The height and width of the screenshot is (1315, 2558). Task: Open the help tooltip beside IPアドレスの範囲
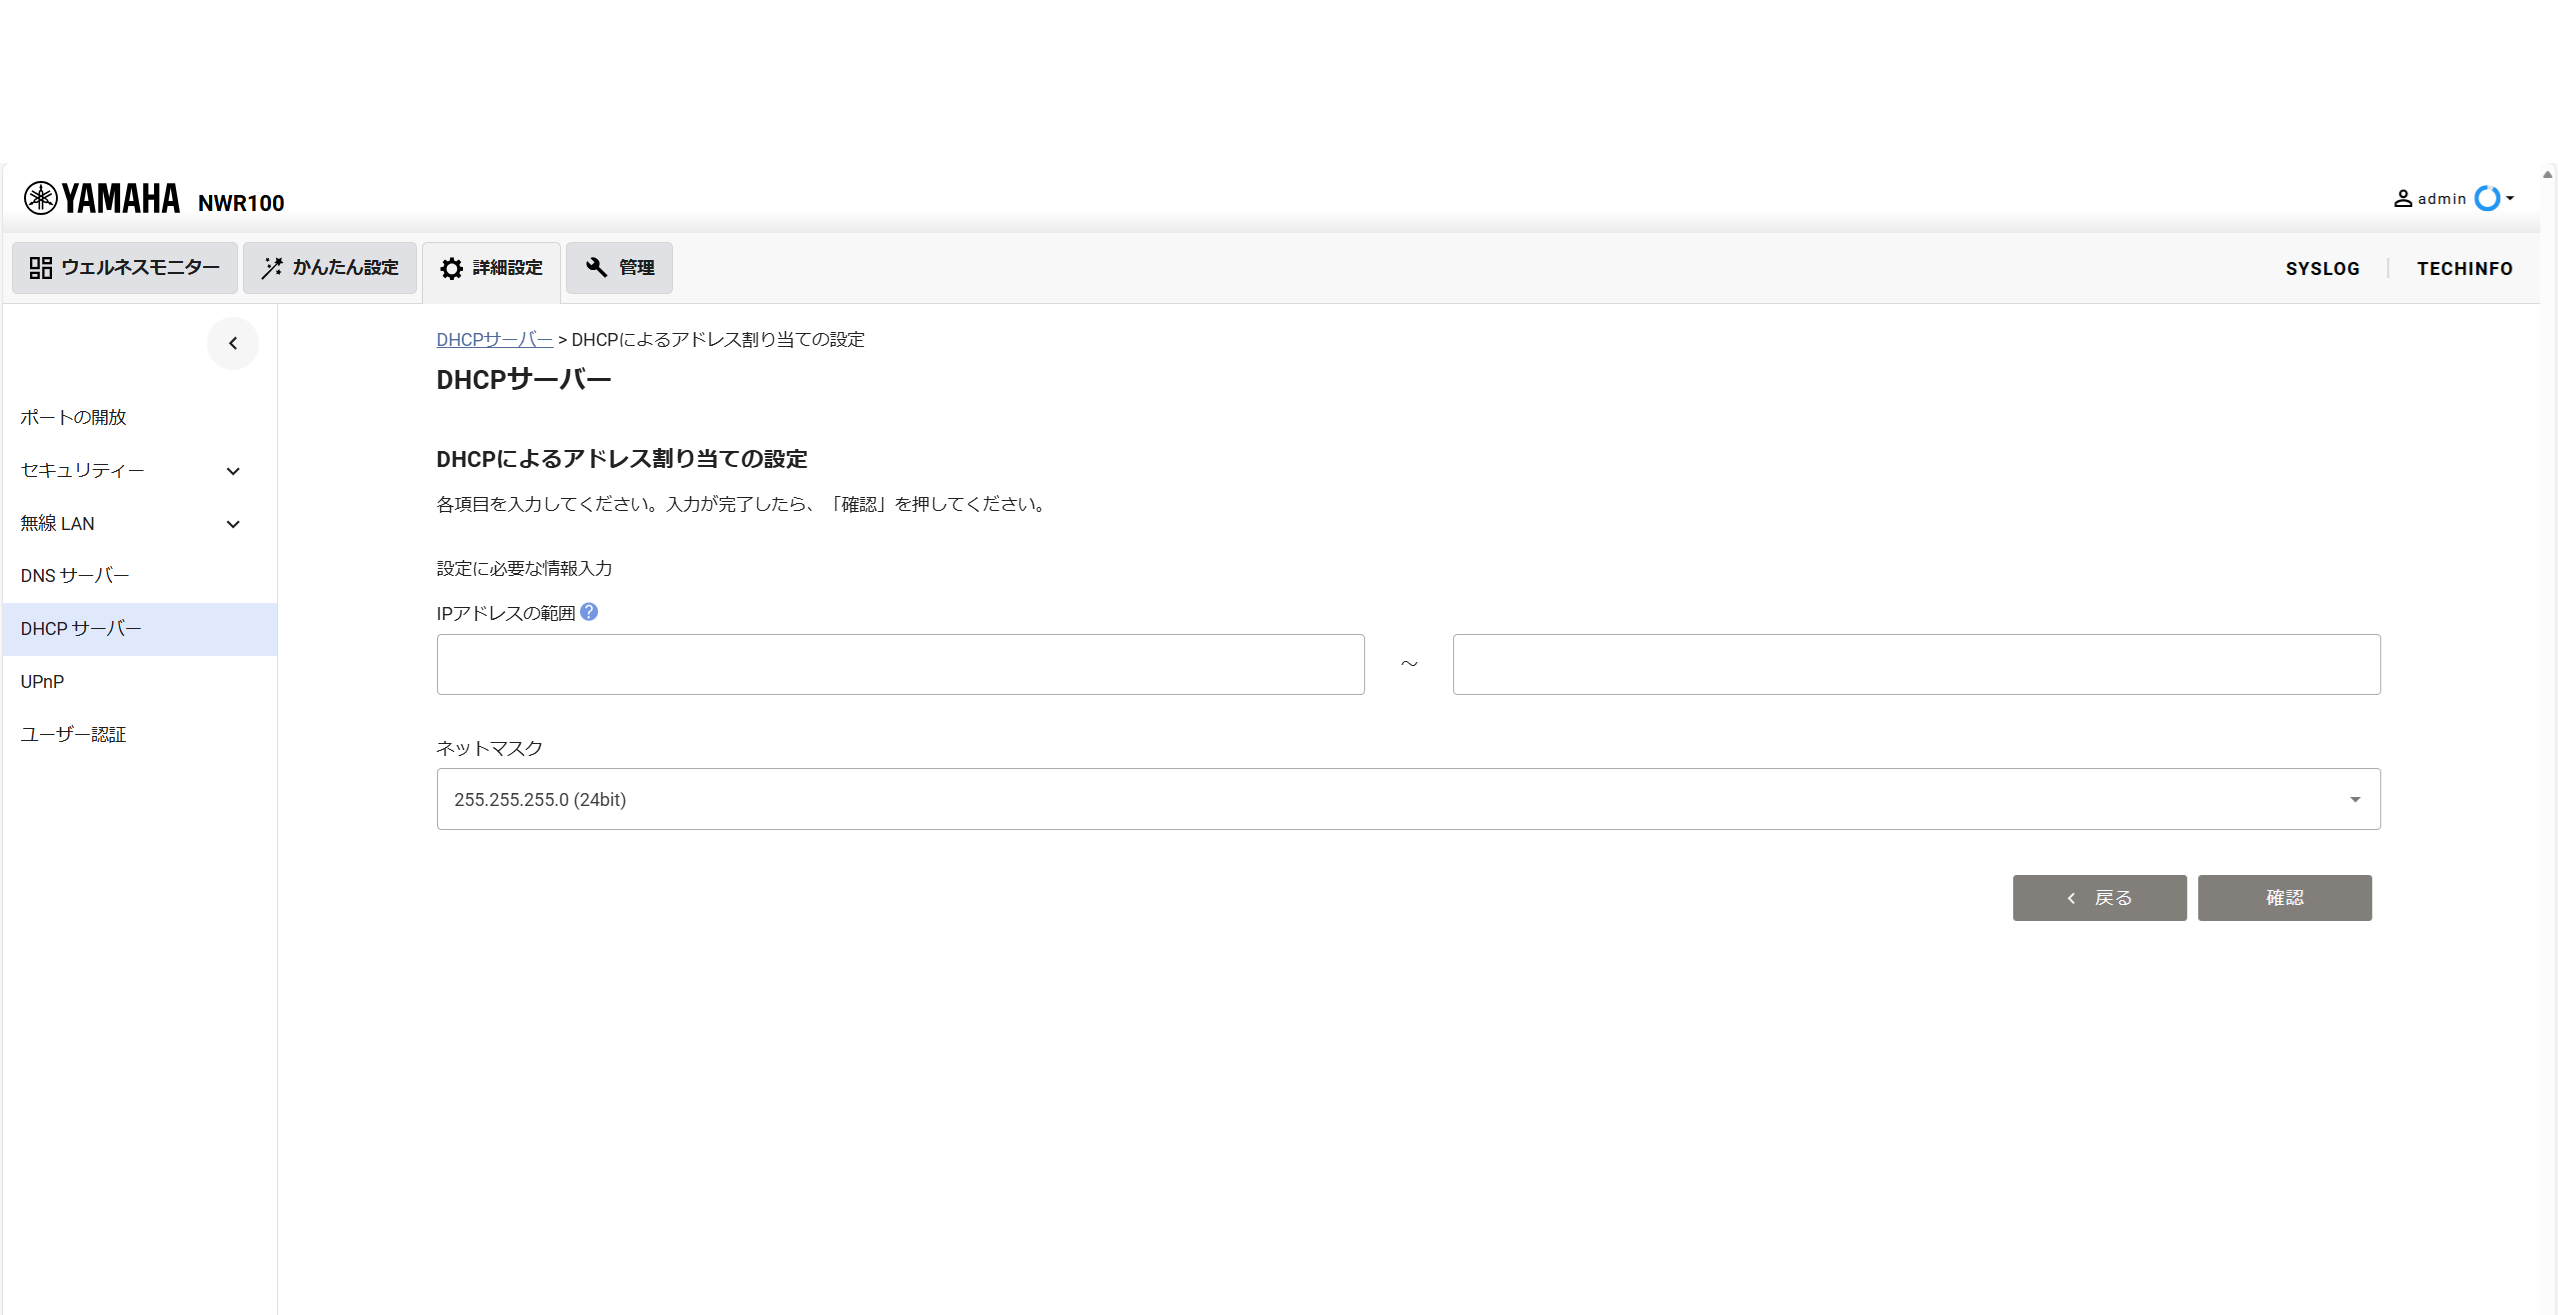589,611
